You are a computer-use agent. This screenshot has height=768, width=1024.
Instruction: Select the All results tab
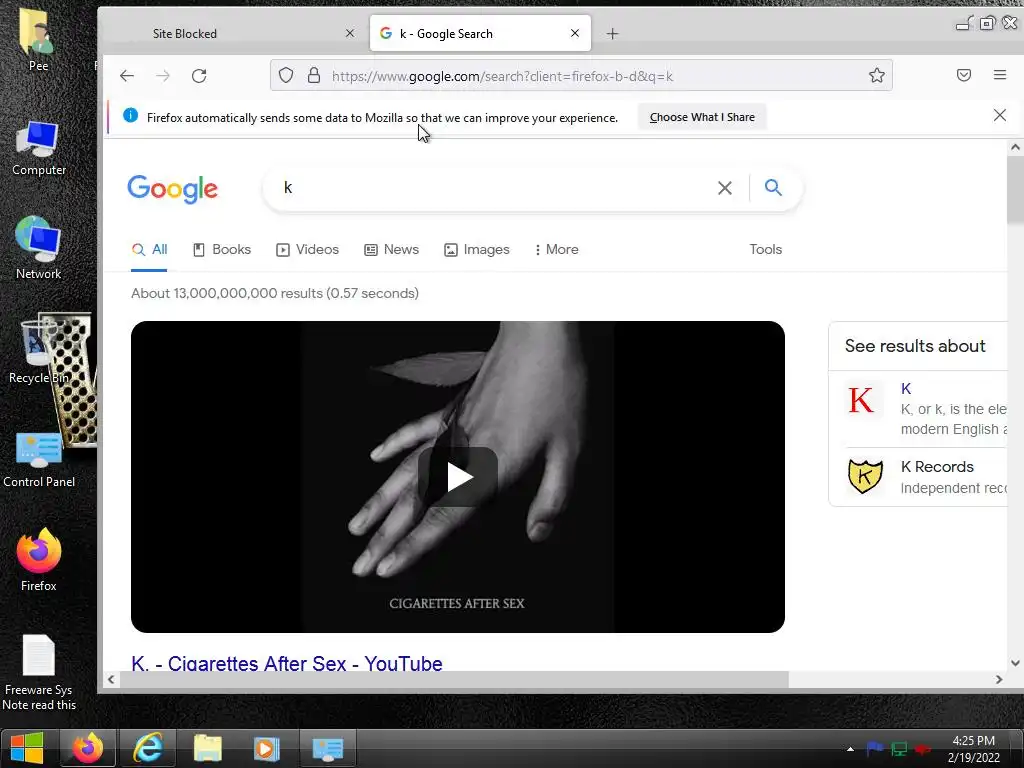click(x=150, y=249)
